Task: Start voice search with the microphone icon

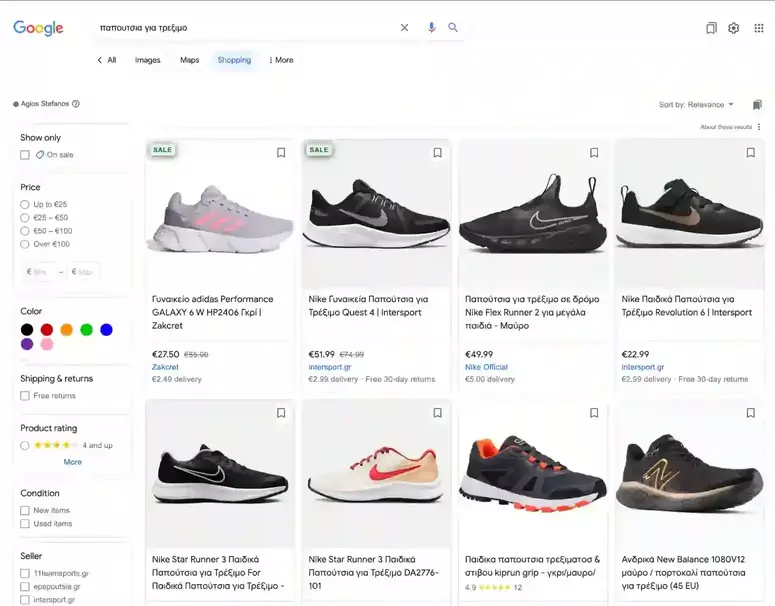Action: click(x=431, y=28)
